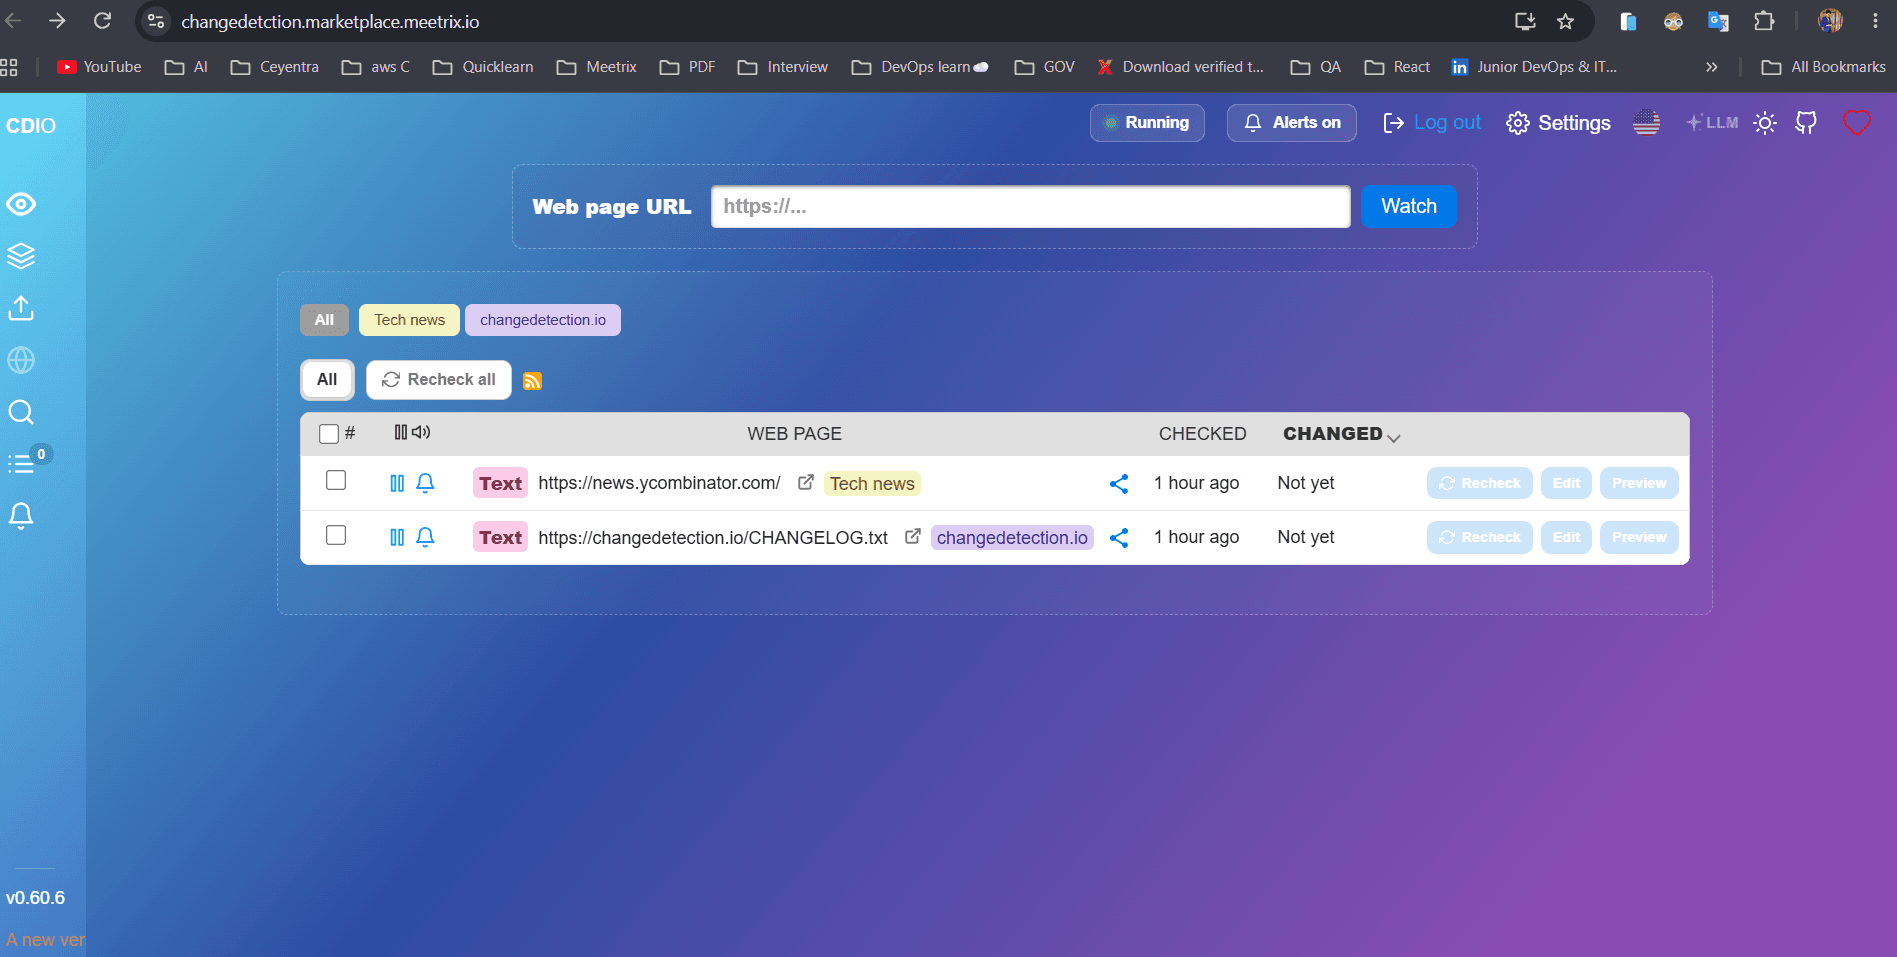Select all watches checkbox in header
The height and width of the screenshot is (957, 1897).
(x=329, y=434)
